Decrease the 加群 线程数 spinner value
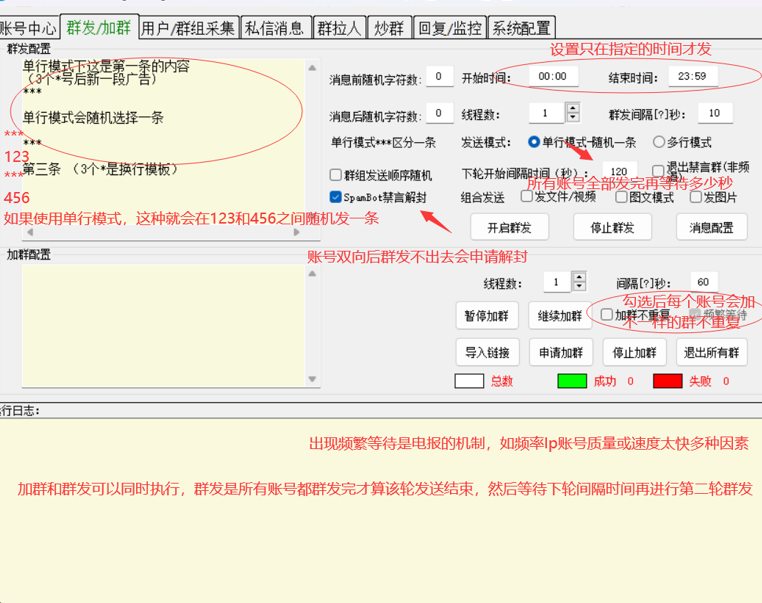This screenshot has width=762, height=603. (x=578, y=287)
